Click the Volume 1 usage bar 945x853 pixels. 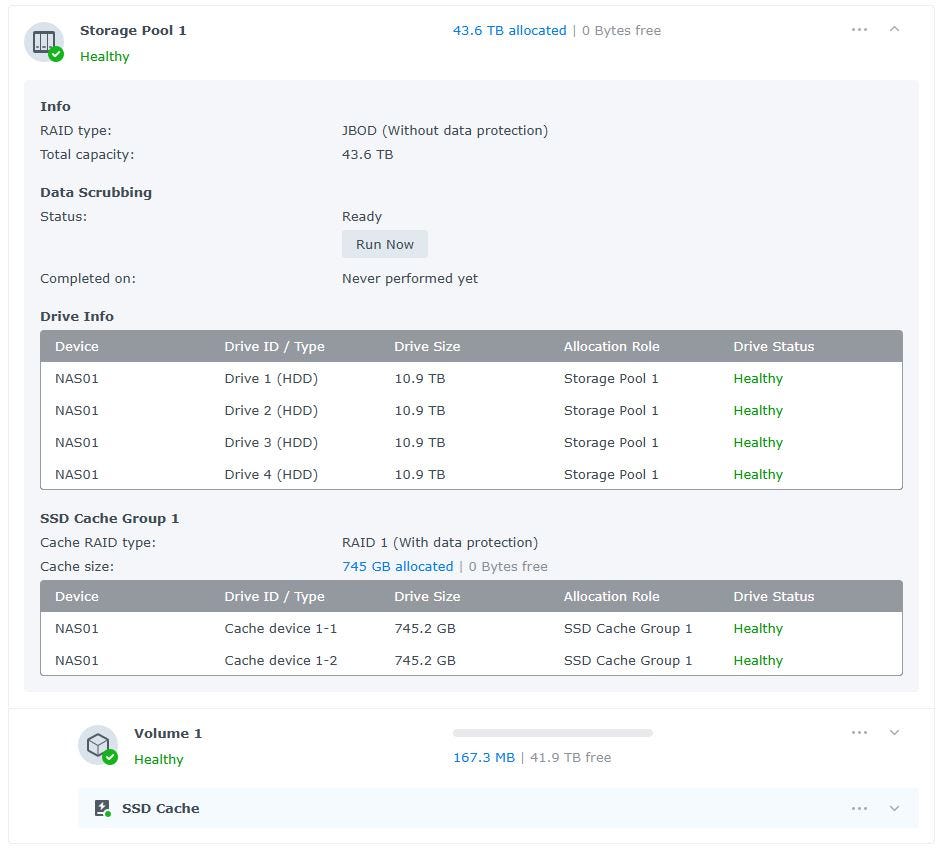coord(552,733)
